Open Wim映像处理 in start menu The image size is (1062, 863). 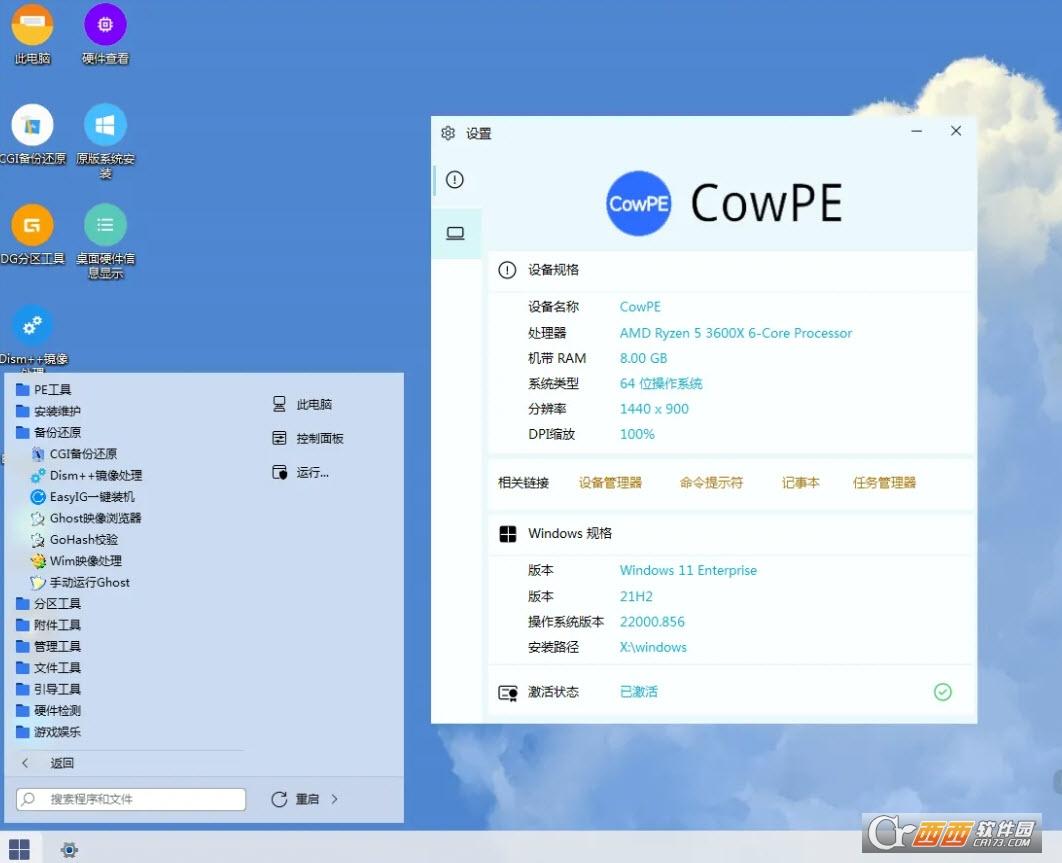77,561
